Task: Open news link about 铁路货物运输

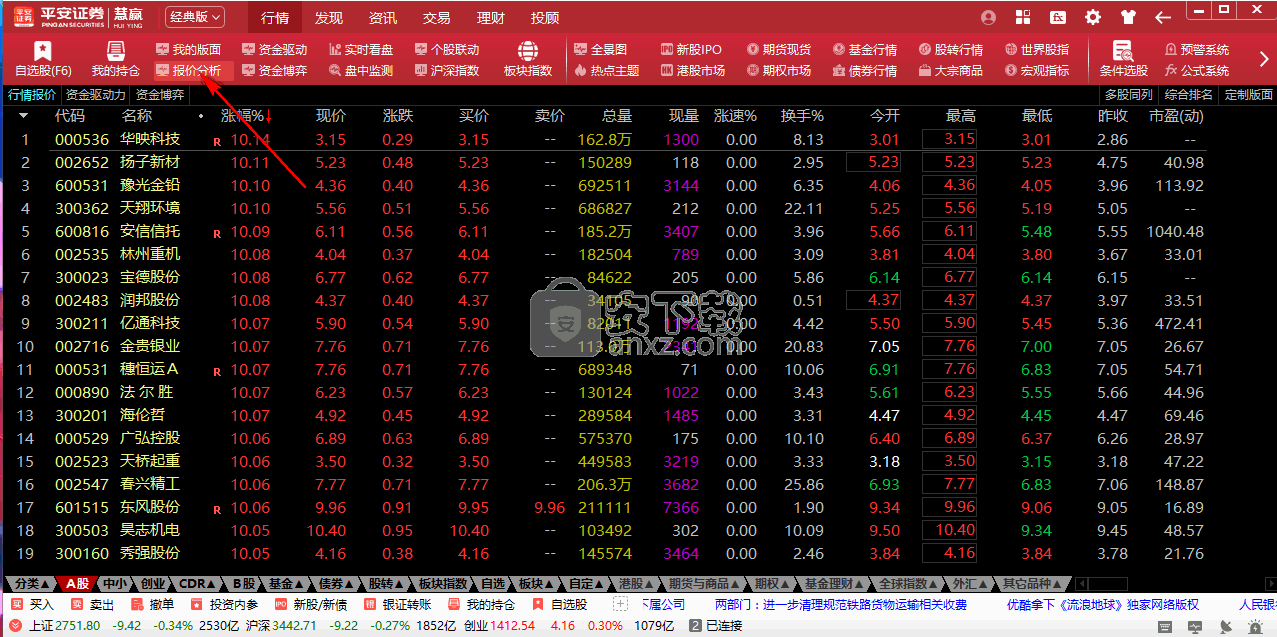Action: 840,604
